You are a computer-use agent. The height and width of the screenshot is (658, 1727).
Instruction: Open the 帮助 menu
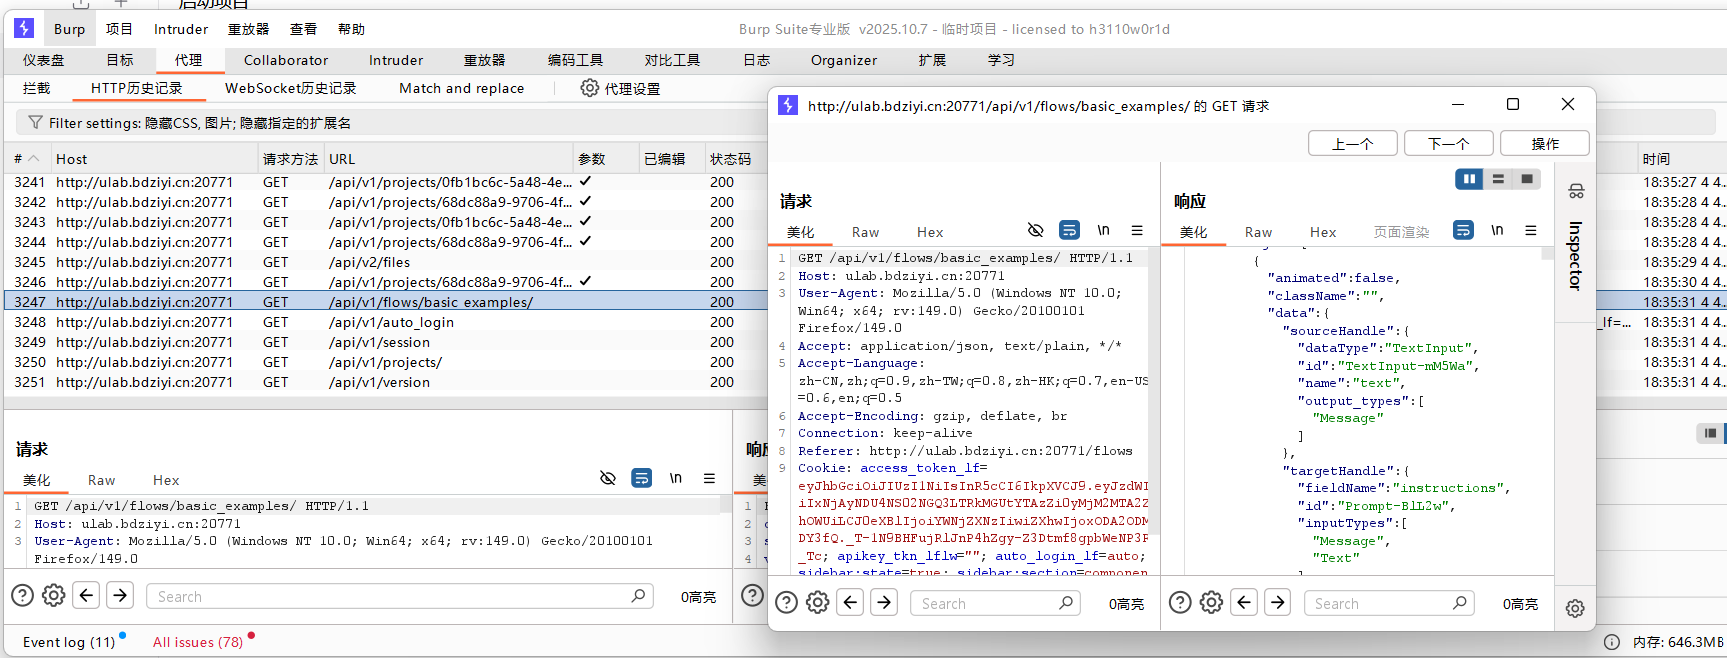[351, 29]
